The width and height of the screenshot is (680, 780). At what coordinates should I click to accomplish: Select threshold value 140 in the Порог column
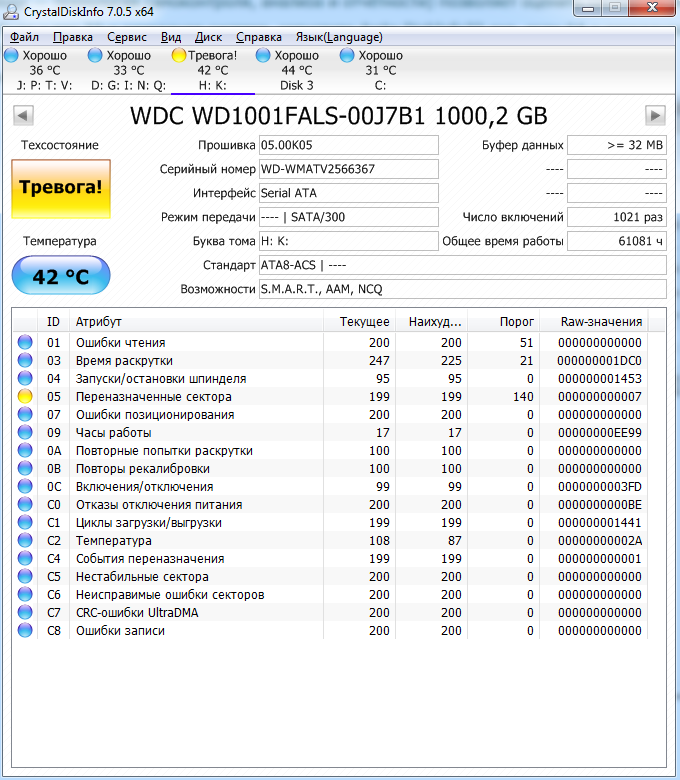(523, 397)
